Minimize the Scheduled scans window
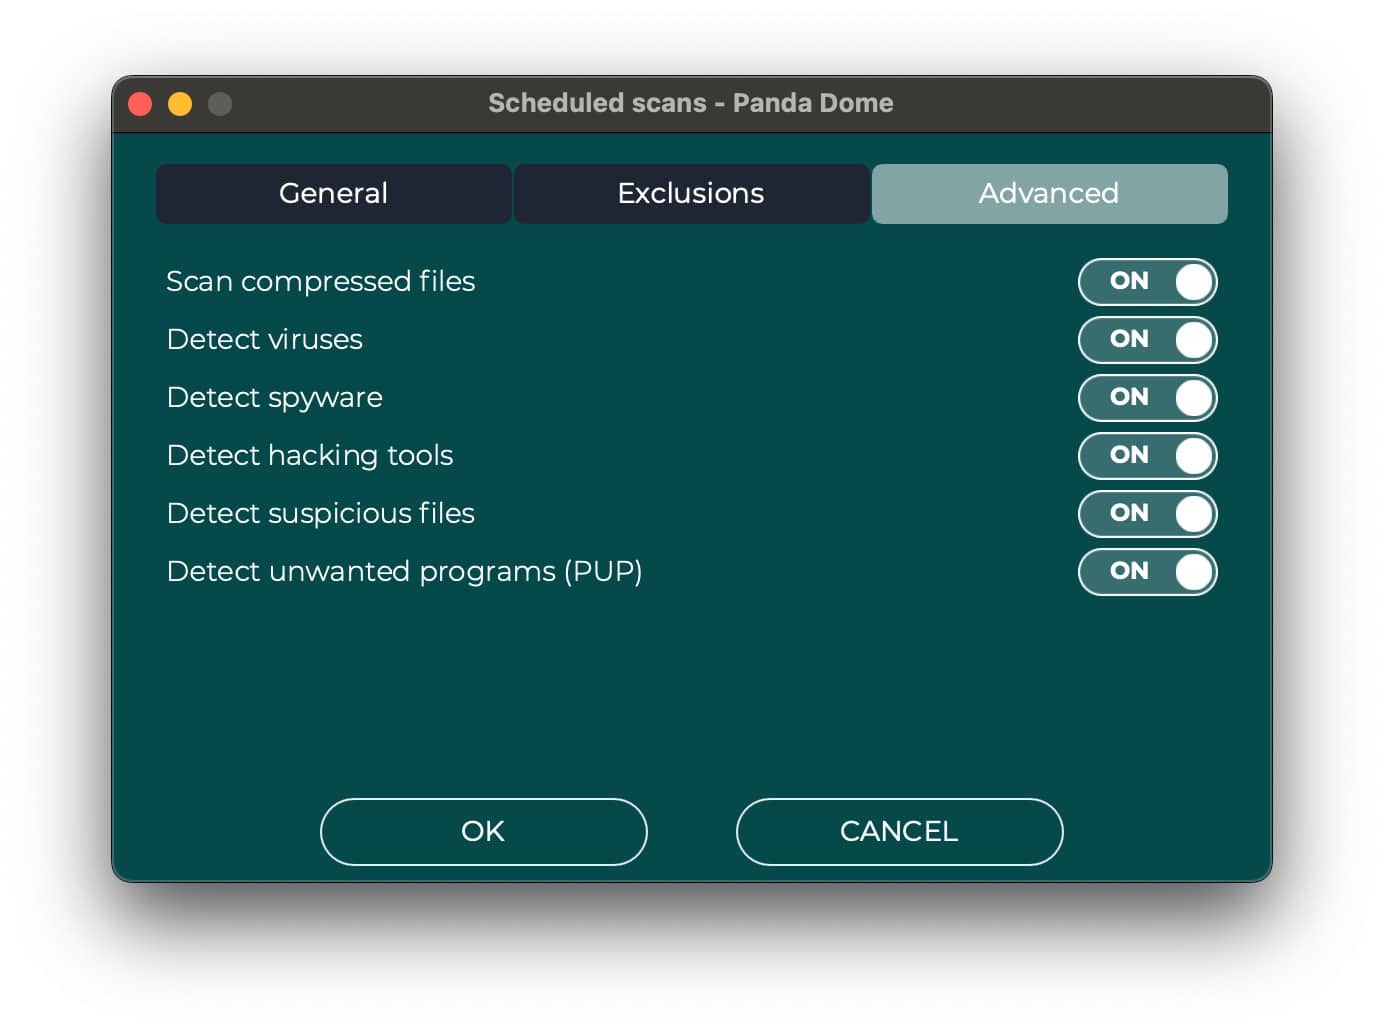 click(x=180, y=103)
